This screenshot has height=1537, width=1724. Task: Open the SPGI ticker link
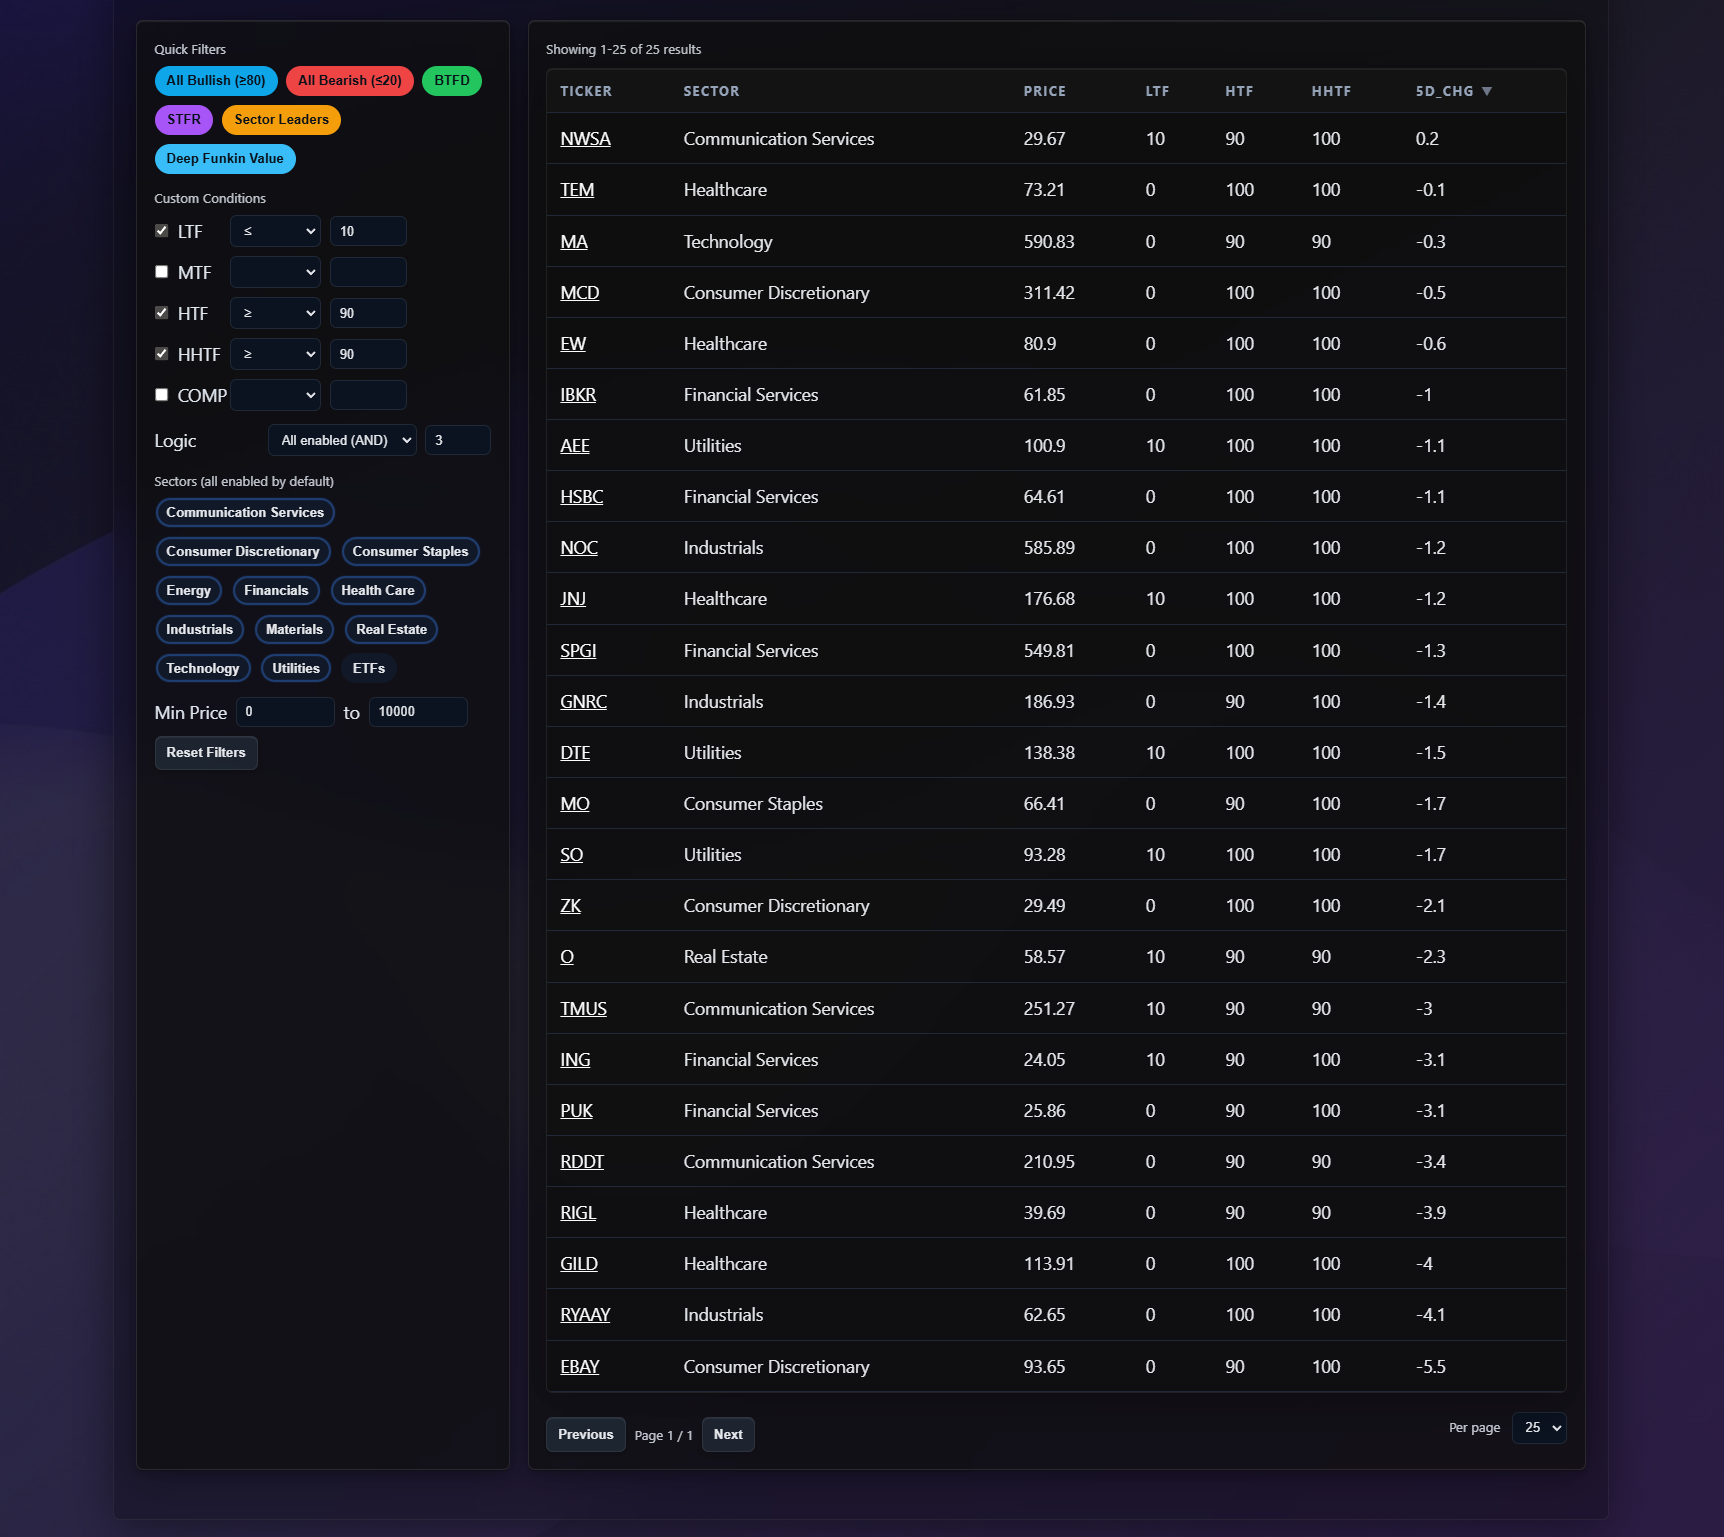point(578,651)
